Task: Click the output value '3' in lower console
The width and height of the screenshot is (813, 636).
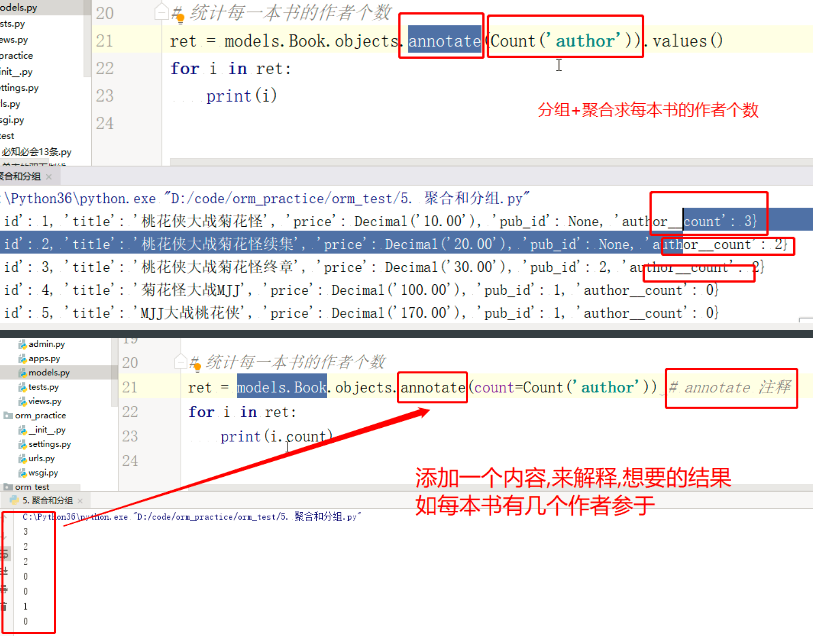Action: [25, 532]
